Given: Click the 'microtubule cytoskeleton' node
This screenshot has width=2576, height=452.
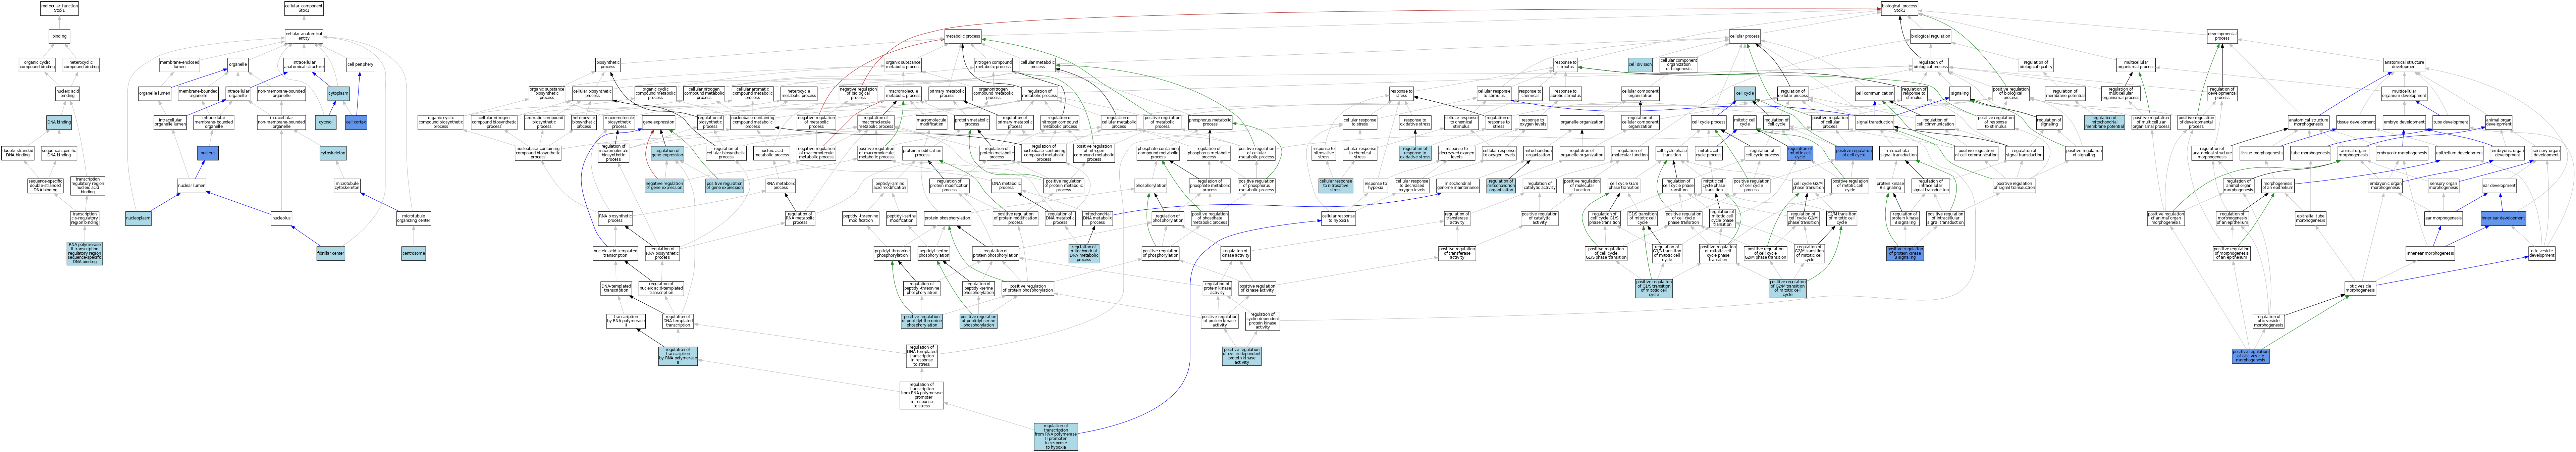Looking at the screenshot, I should [x=347, y=185].
